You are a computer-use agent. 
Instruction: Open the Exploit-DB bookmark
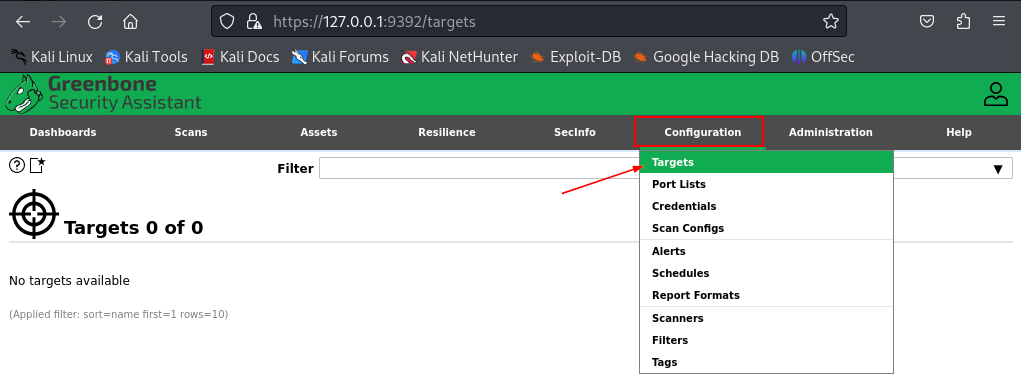coord(576,57)
